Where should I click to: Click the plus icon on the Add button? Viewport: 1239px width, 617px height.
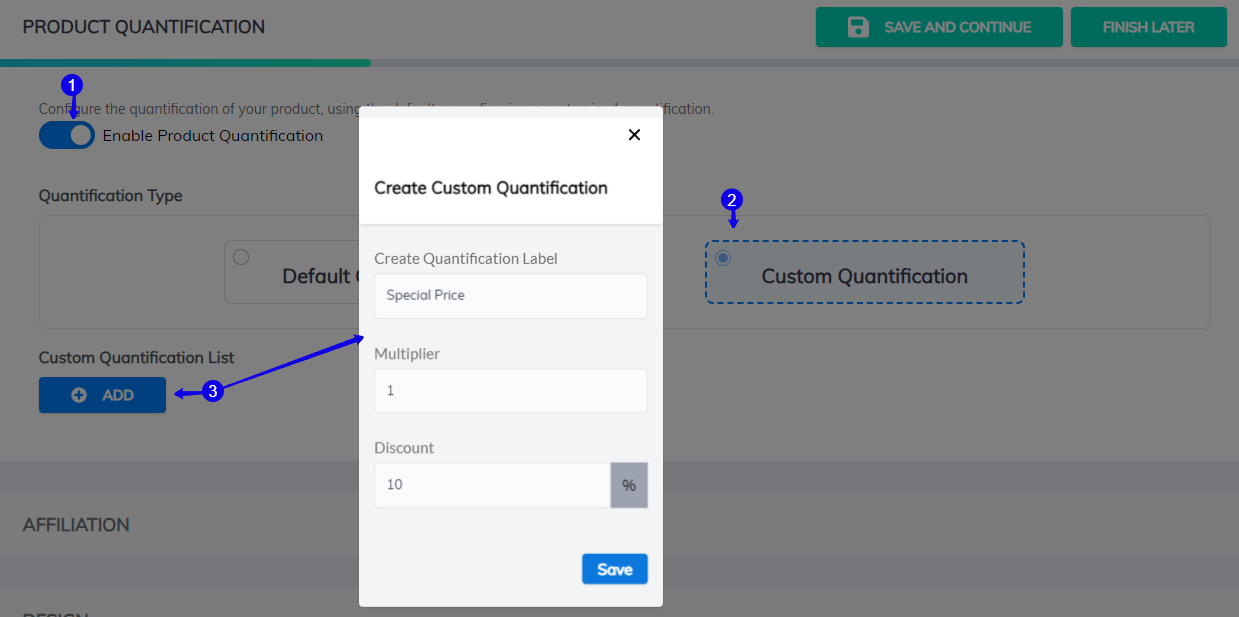coord(78,395)
